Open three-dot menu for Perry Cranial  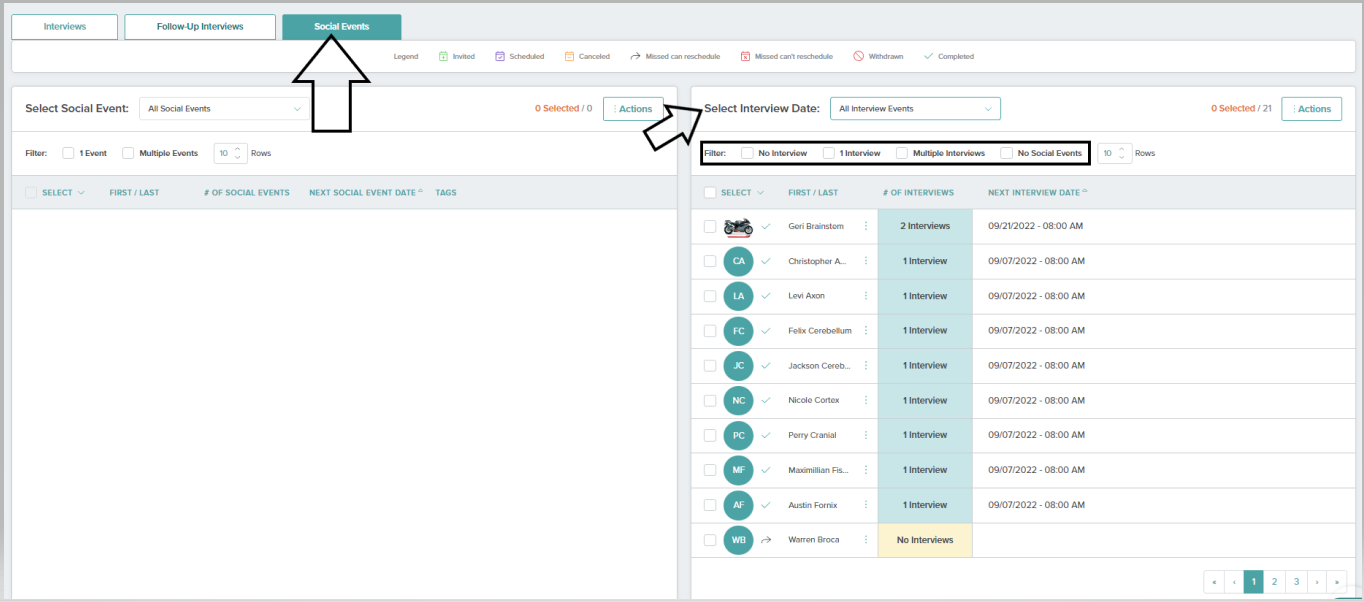[x=866, y=435]
